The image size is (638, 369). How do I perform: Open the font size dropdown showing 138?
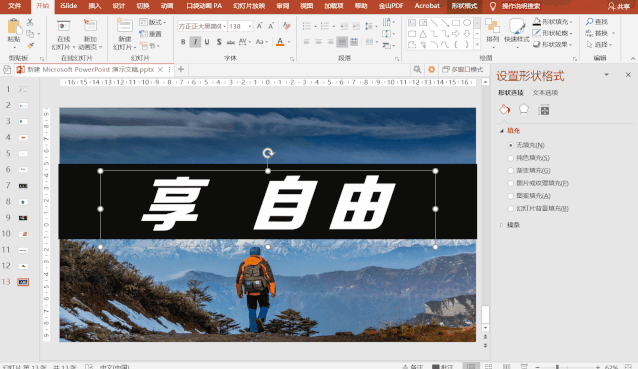[x=250, y=26]
